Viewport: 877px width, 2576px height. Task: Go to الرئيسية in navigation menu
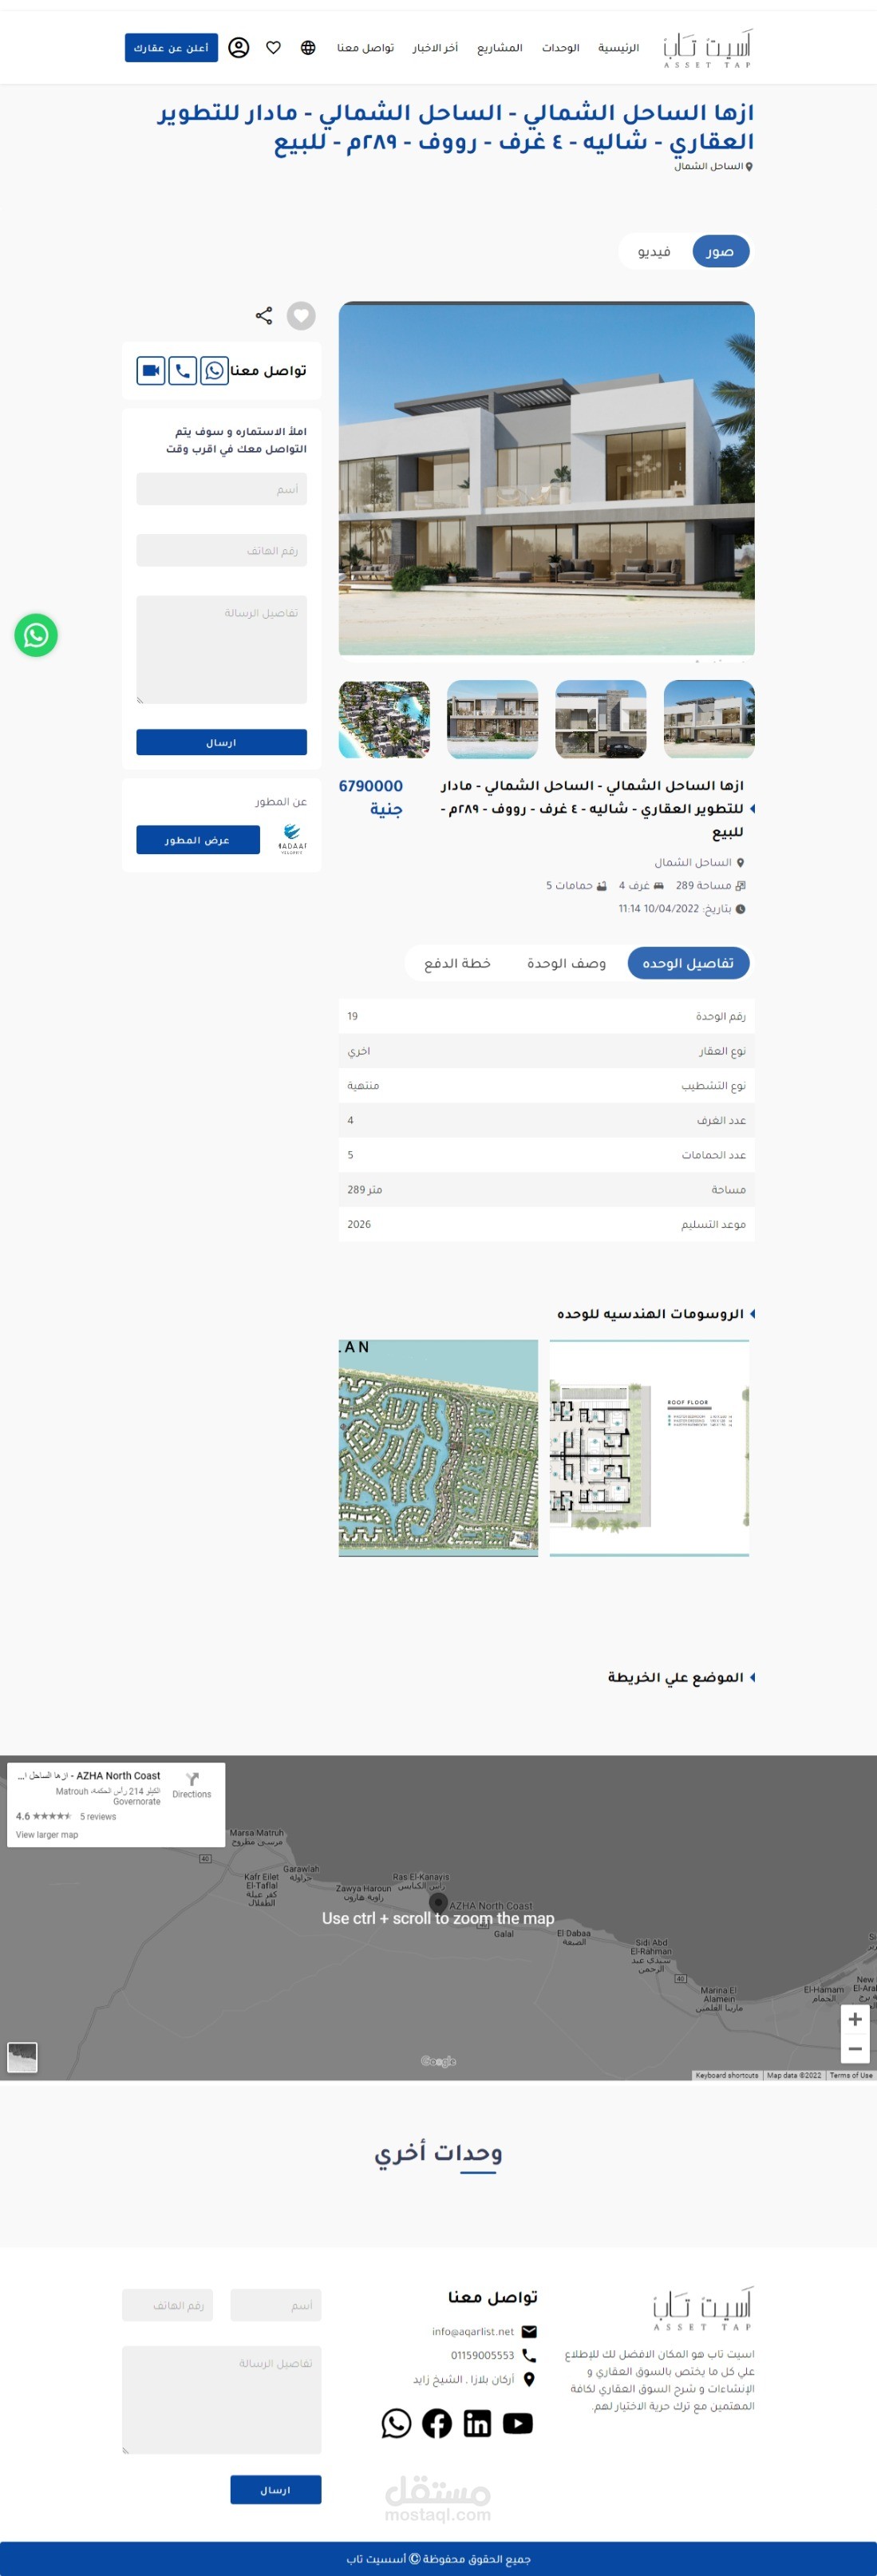tap(618, 48)
